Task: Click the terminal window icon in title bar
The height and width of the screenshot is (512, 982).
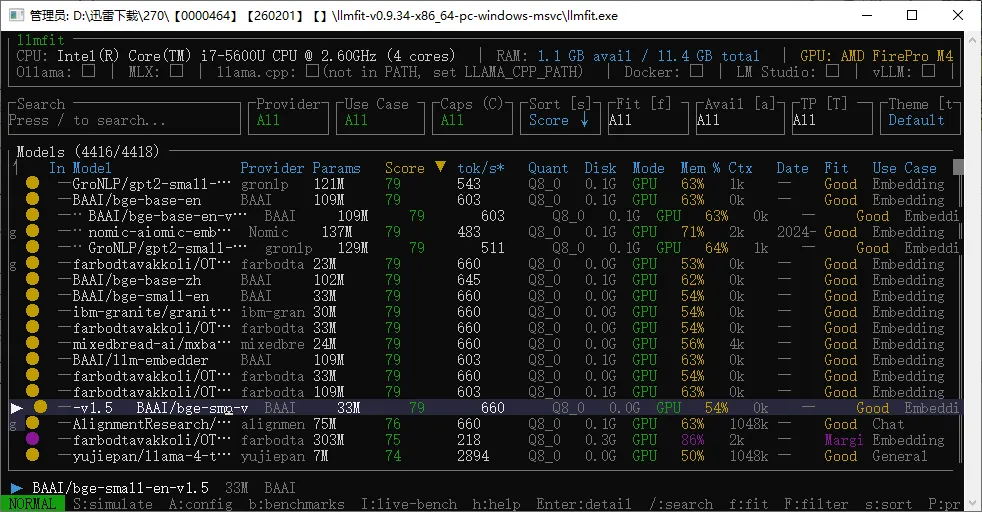Action: pyautogui.click(x=16, y=15)
